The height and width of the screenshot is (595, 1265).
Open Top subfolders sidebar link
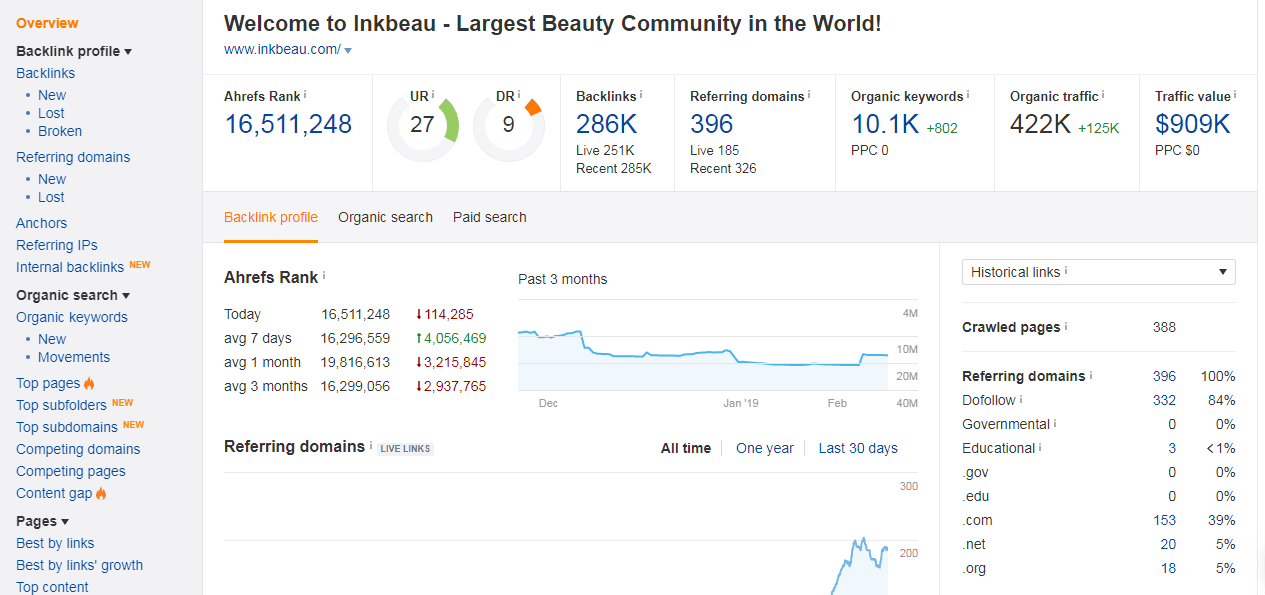[61, 405]
